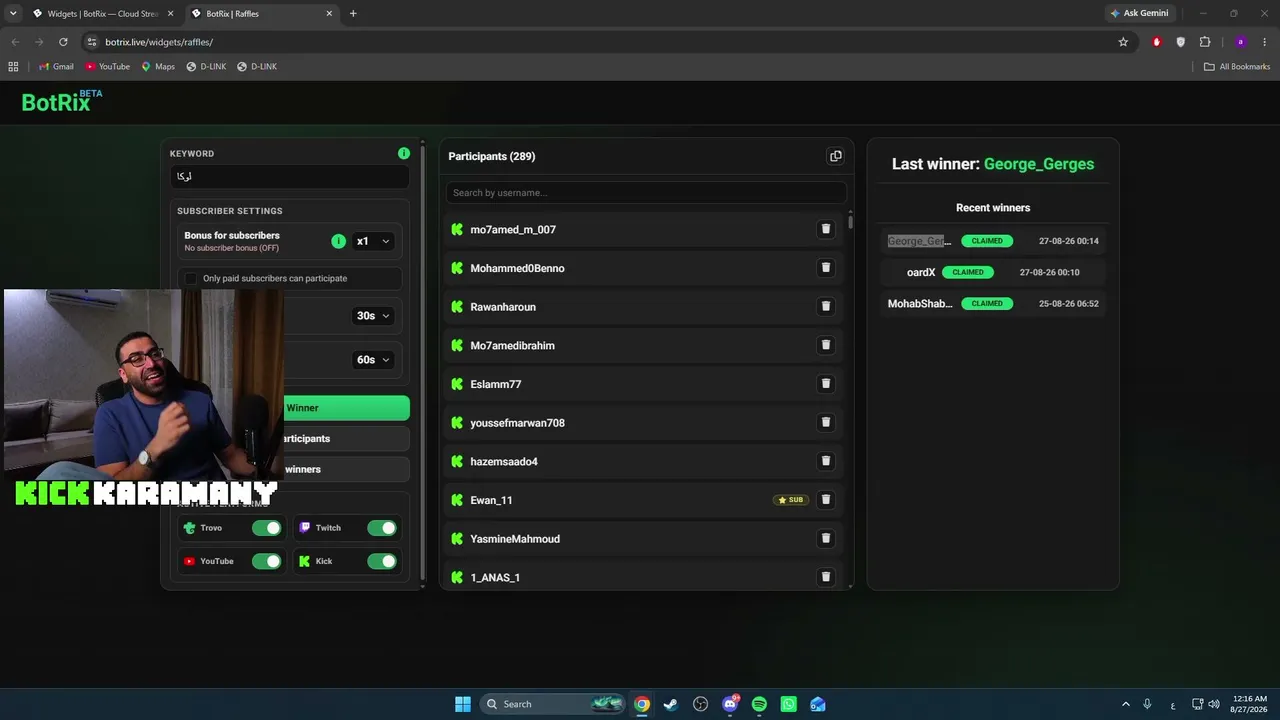The width and height of the screenshot is (1280, 720).
Task: Copy the participants list with the copy icon
Action: (836, 156)
